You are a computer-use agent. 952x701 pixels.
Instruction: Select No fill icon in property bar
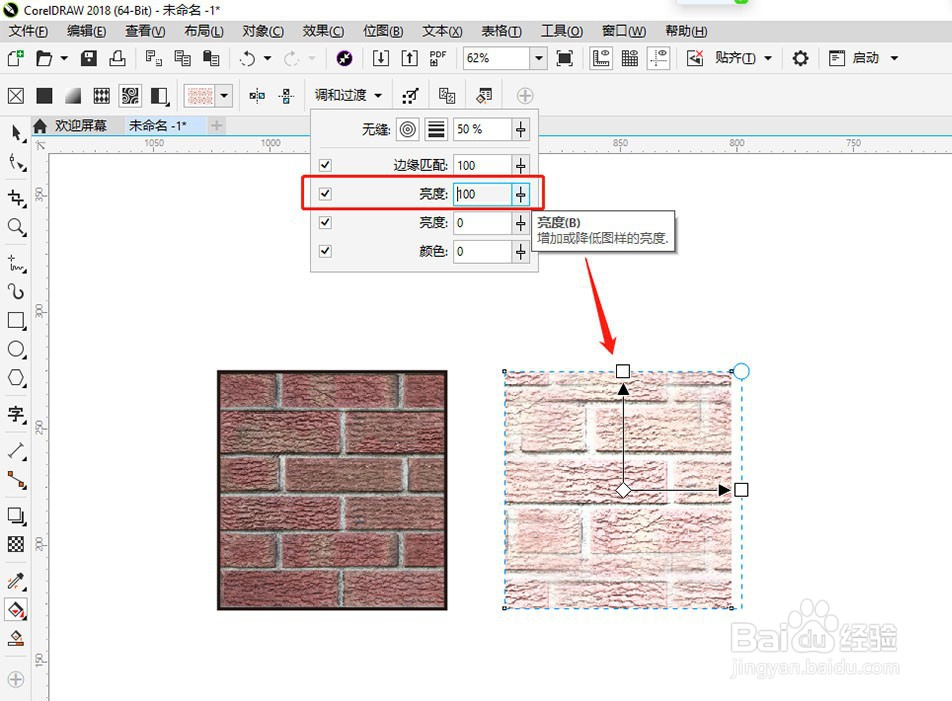[16, 96]
